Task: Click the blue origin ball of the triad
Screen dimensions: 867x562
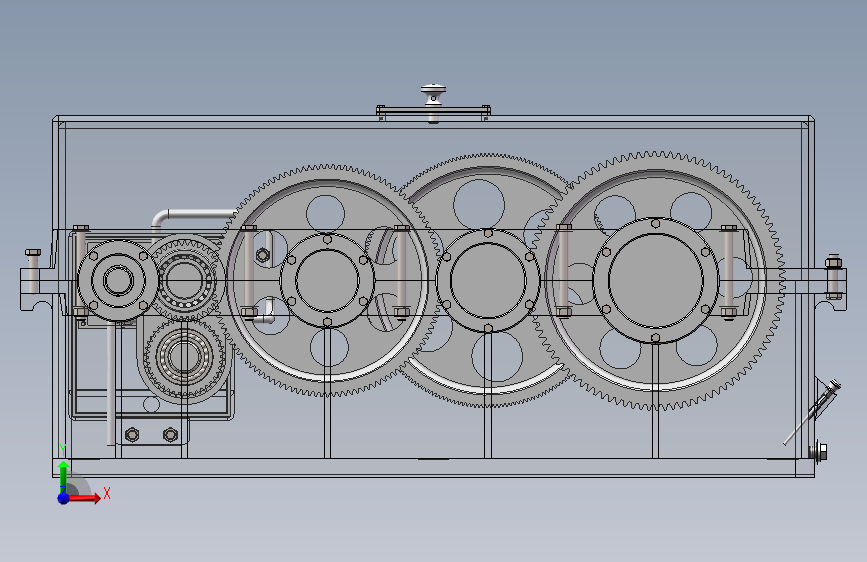Action: 64,498
